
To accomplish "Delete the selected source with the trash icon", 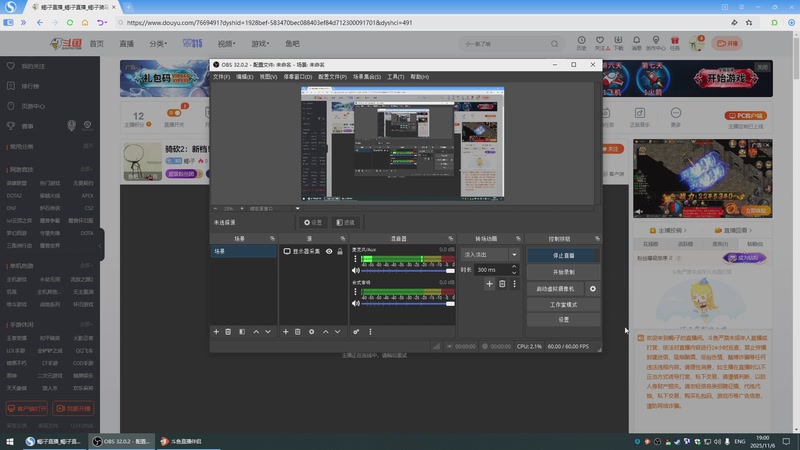I will 298,331.
